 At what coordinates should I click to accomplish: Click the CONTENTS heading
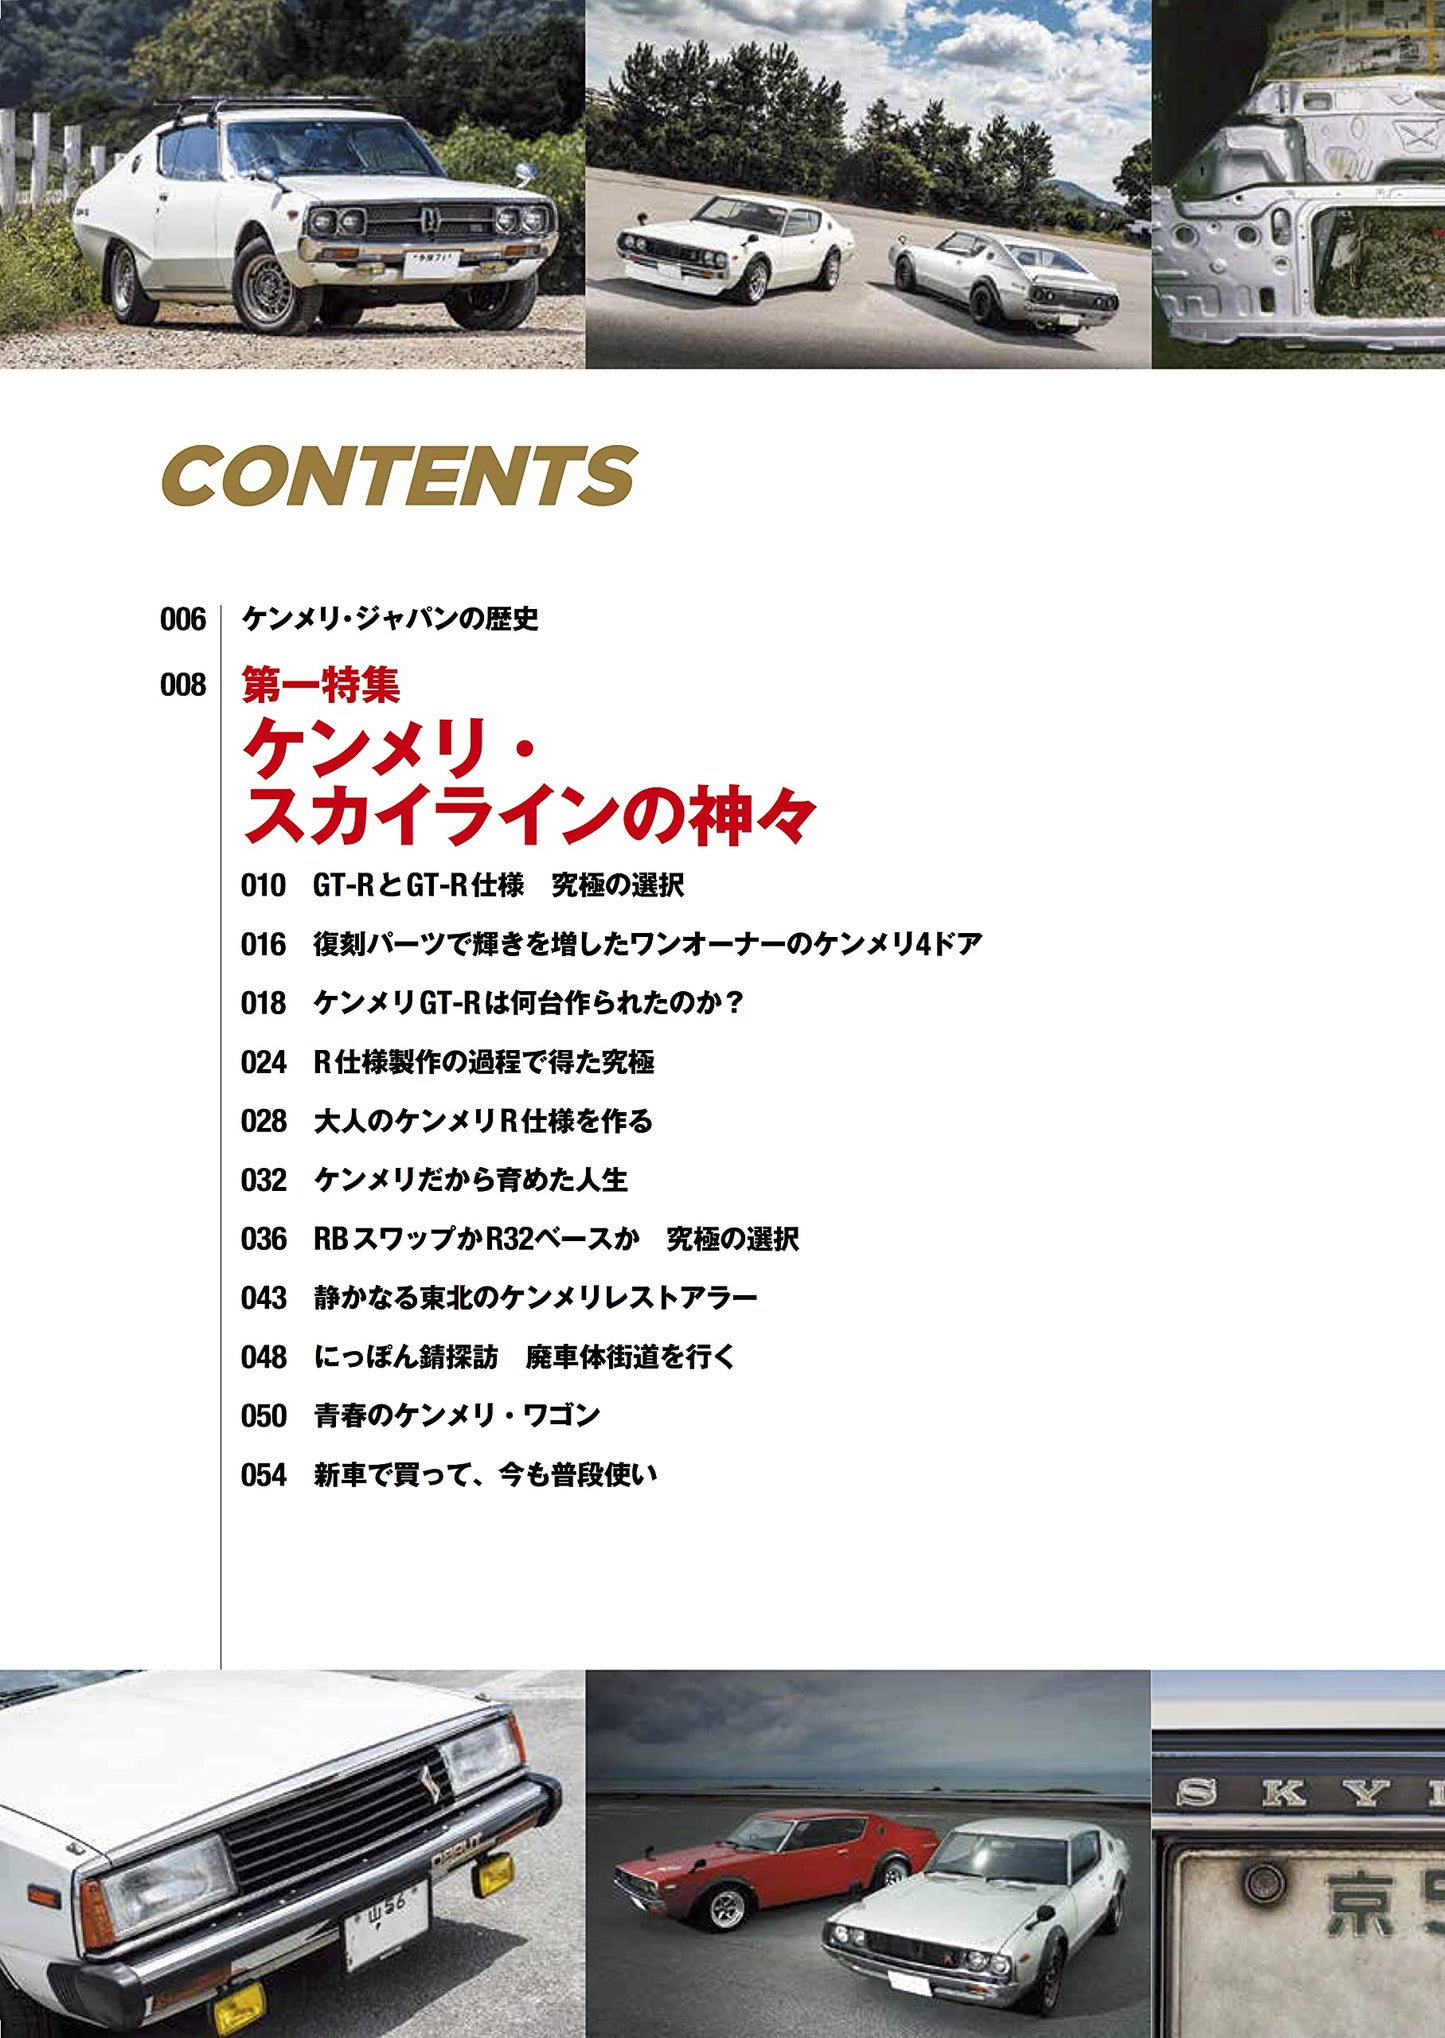pyautogui.click(x=398, y=476)
